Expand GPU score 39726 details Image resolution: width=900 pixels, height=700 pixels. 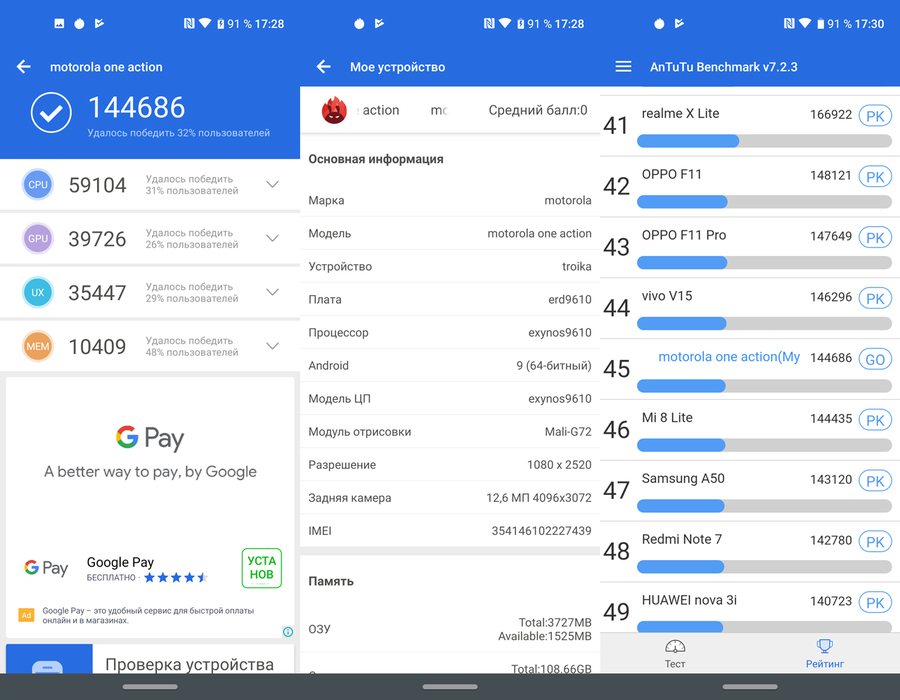pyautogui.click(x=273, y=238)
